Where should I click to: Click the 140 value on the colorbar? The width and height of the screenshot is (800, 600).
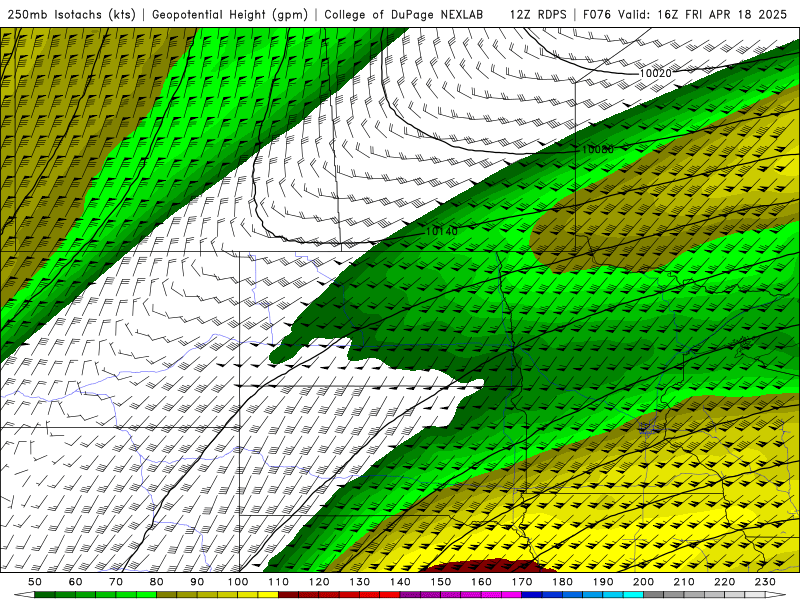pyautogui.click(x=401, y=582)
